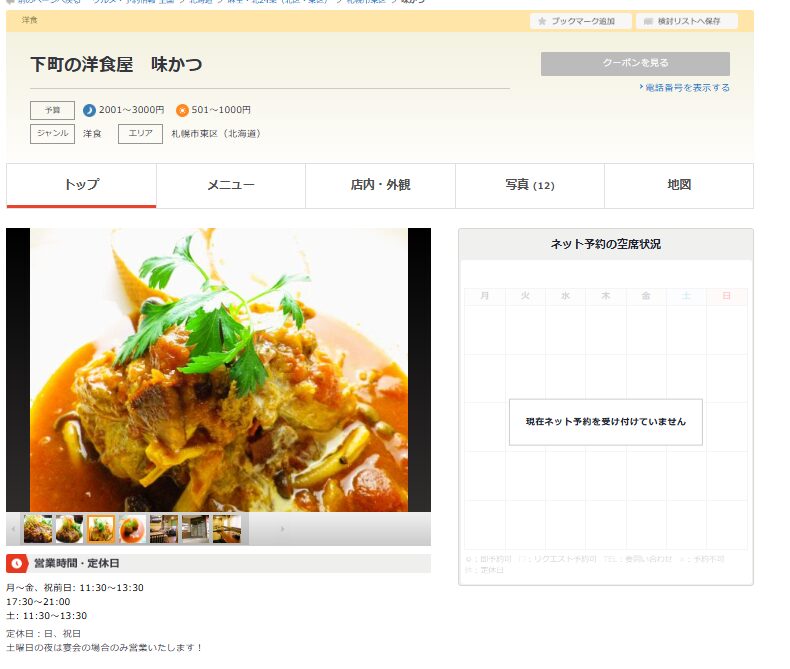
Task: Click the bookmark star icon
Action: pos(542,21)
